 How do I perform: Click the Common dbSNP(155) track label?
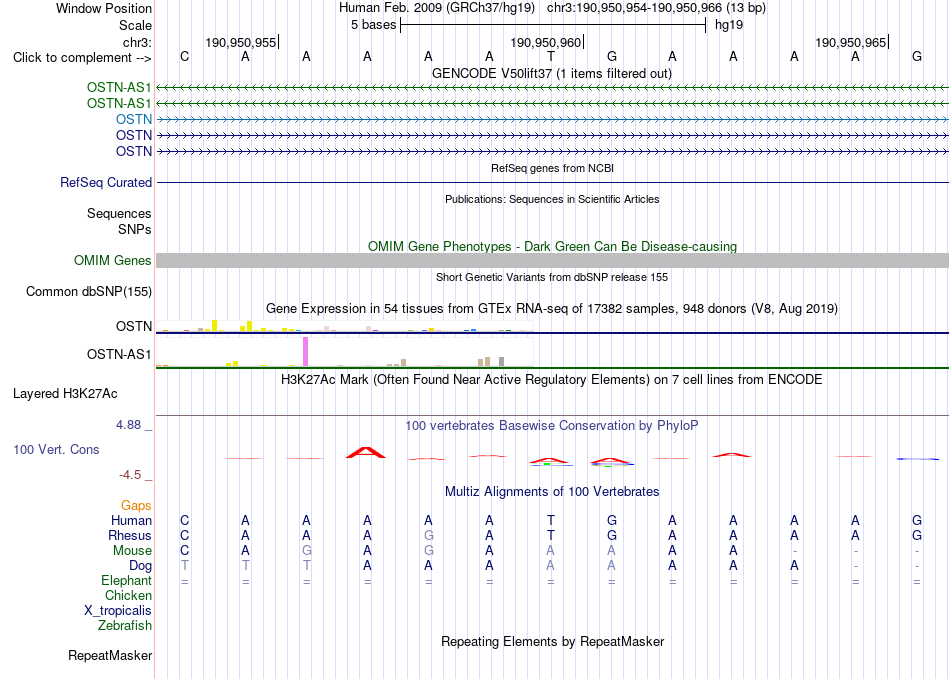click(89, 291)
